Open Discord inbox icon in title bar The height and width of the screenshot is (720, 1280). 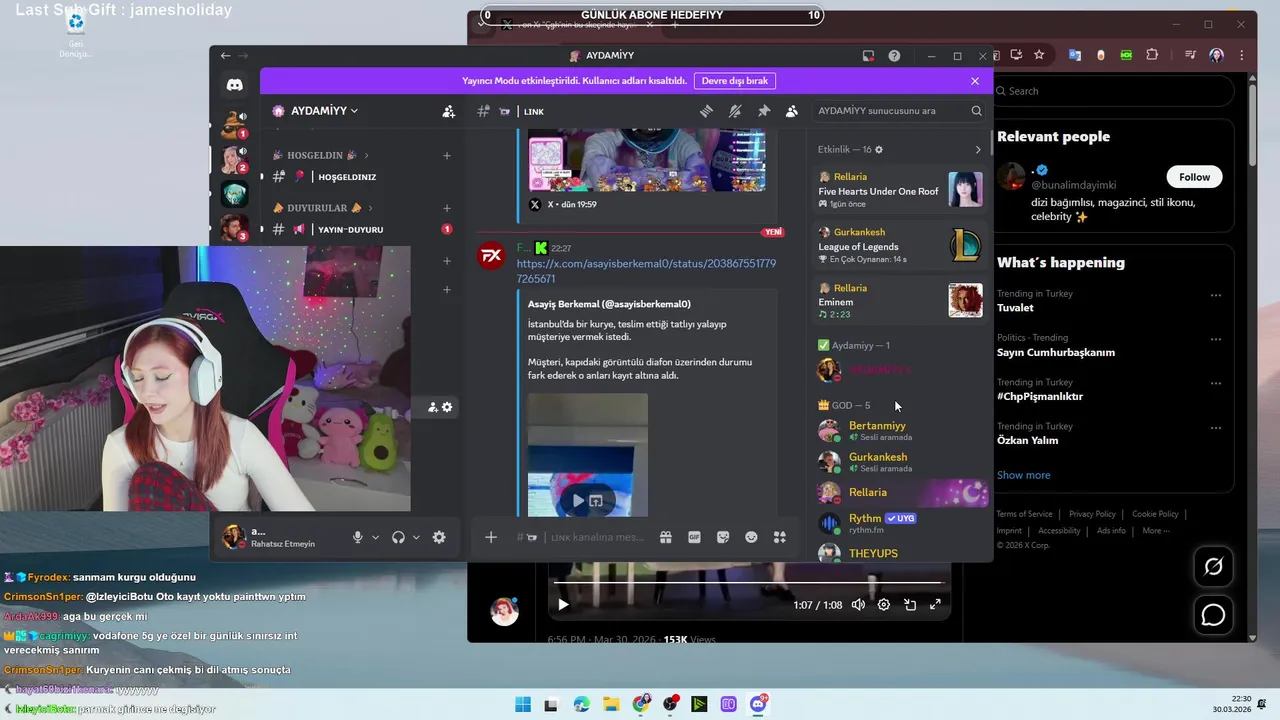pos(868,56)
